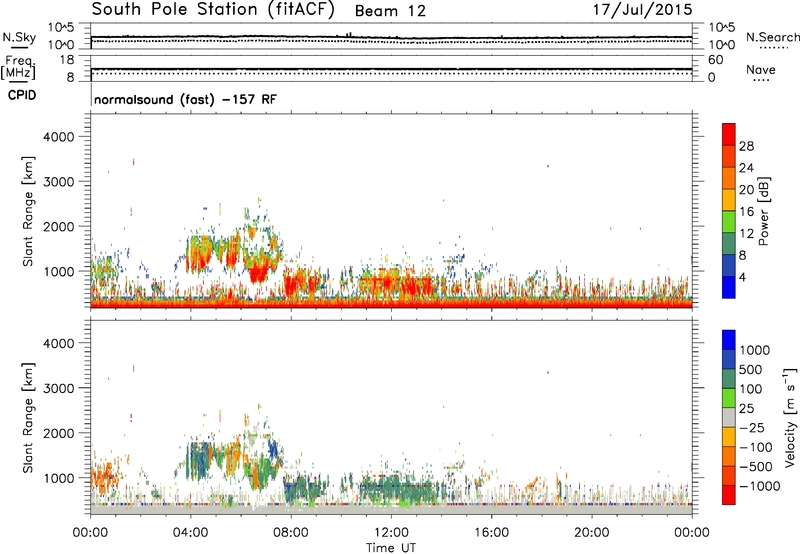Pick the dark green Power segment between 8 and 12
Viewport: 800px width, 554px height.
(729, 243)
